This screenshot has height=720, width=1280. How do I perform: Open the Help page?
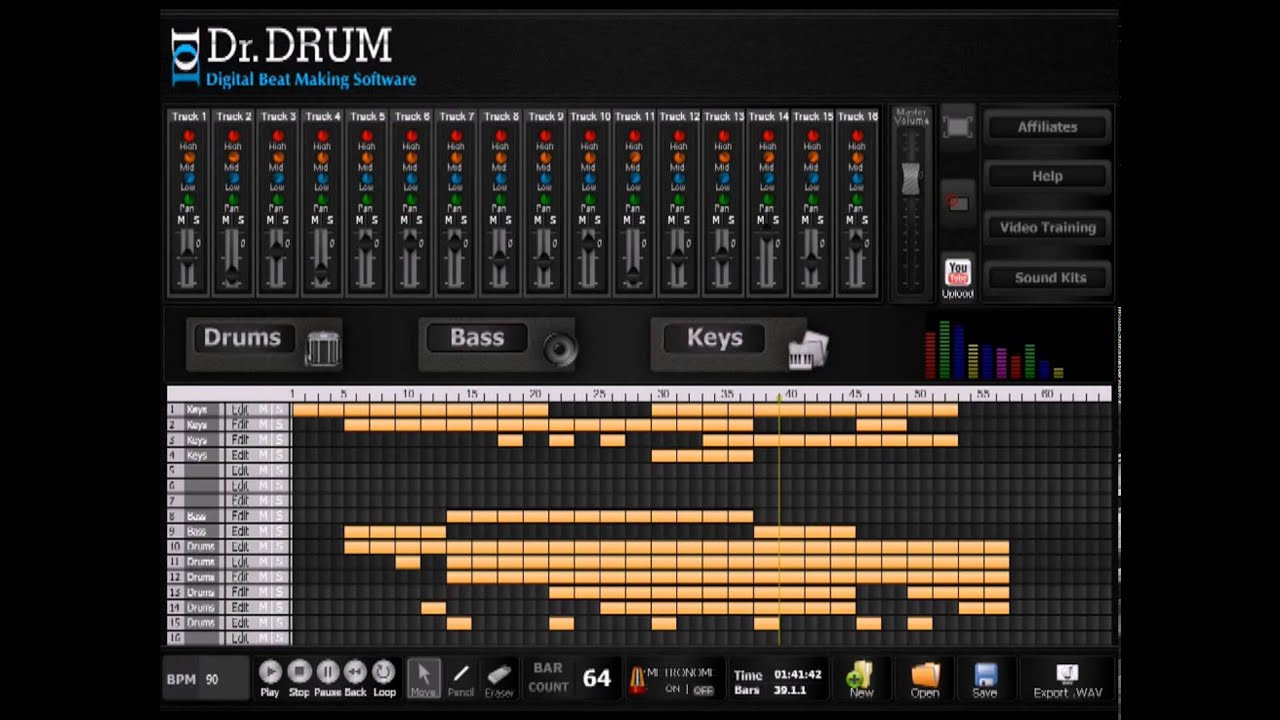tap(1047, 176)
